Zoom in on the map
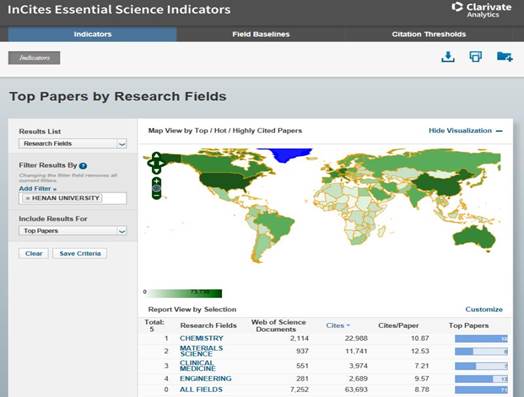524x397 pixels. pyautogui.click(x=156, y=181)
